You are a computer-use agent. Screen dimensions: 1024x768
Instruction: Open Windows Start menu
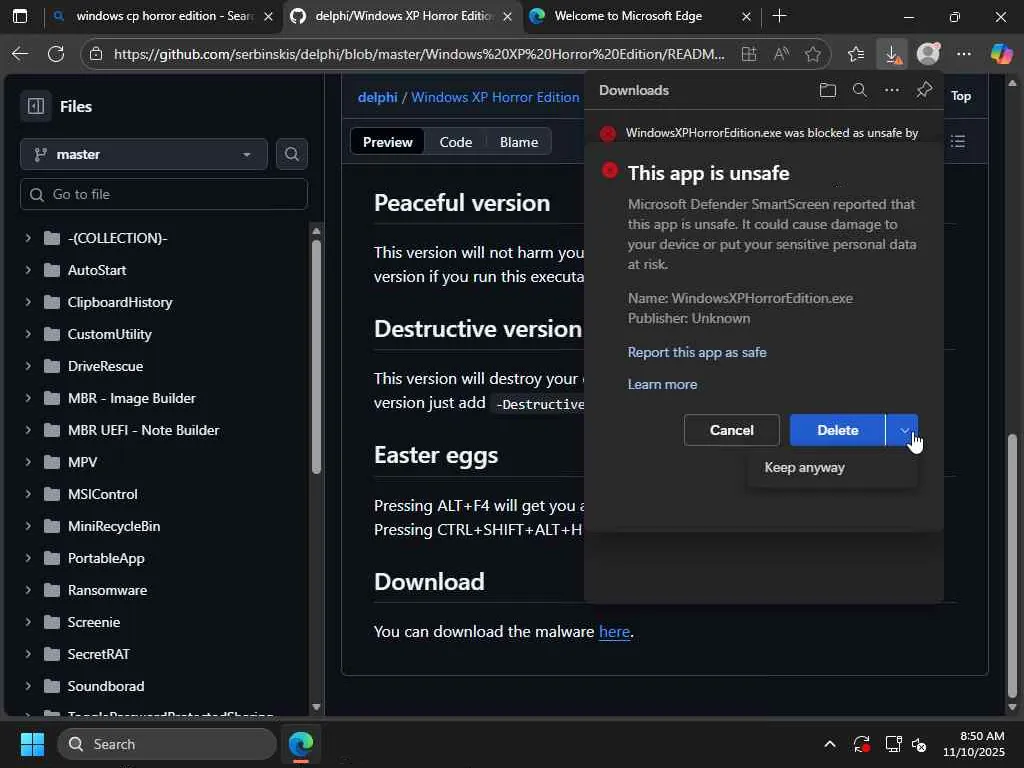pos(32,744)
